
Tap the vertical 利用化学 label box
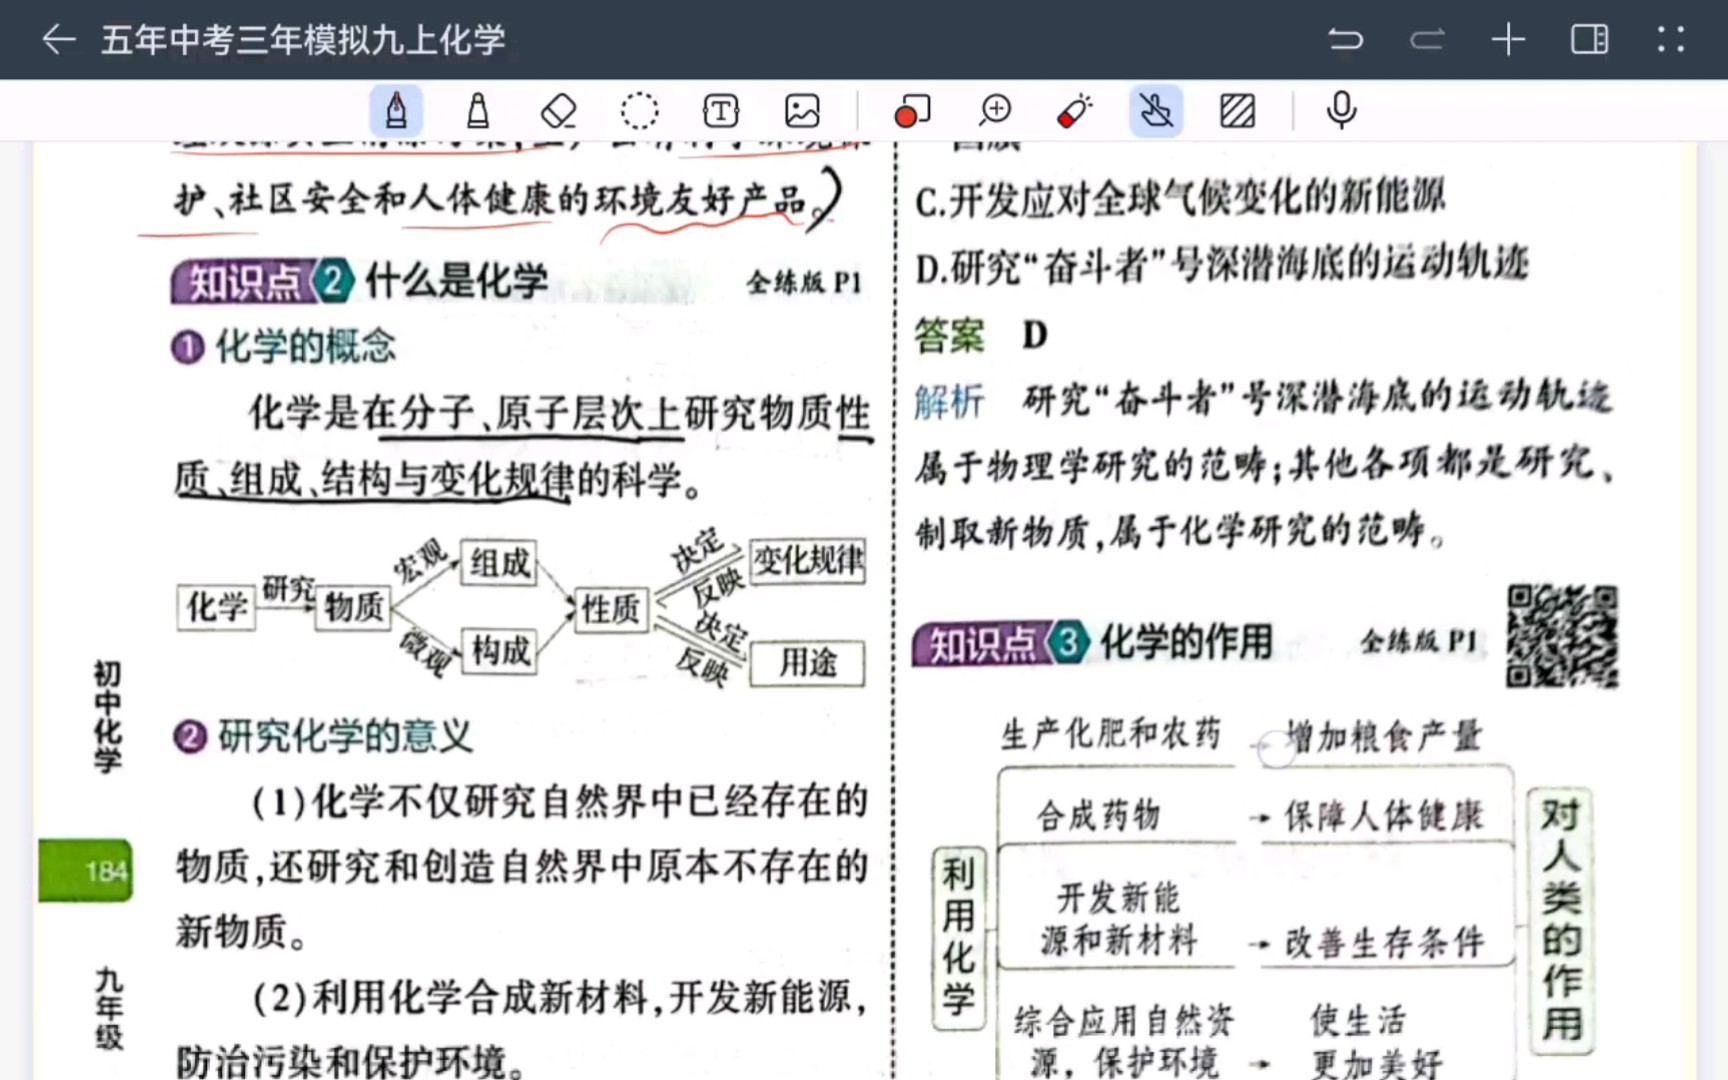coord(958,938)
